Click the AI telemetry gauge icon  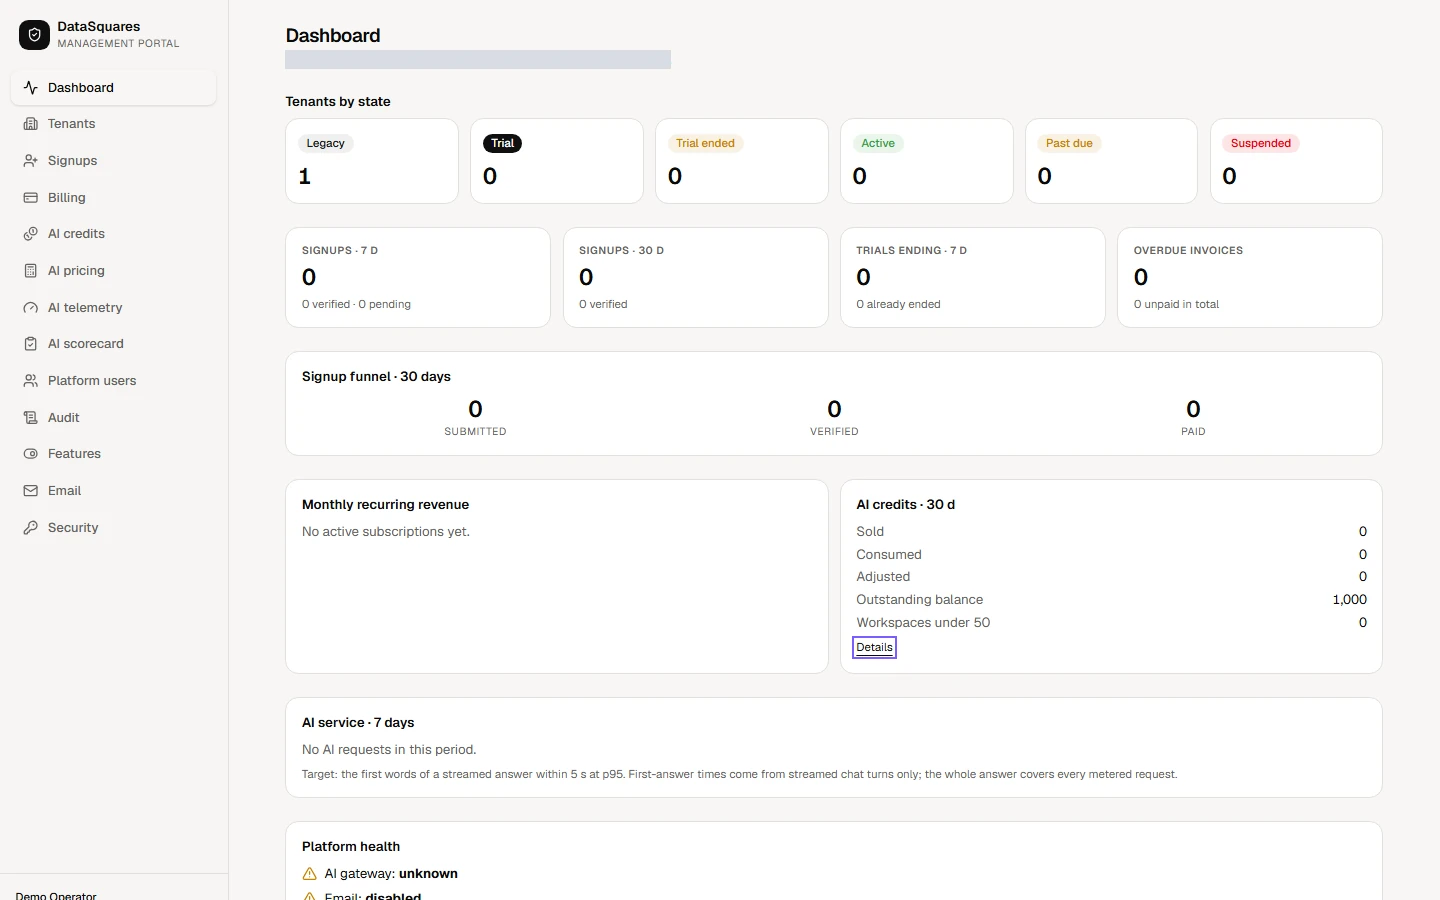(x=31, y=308)
